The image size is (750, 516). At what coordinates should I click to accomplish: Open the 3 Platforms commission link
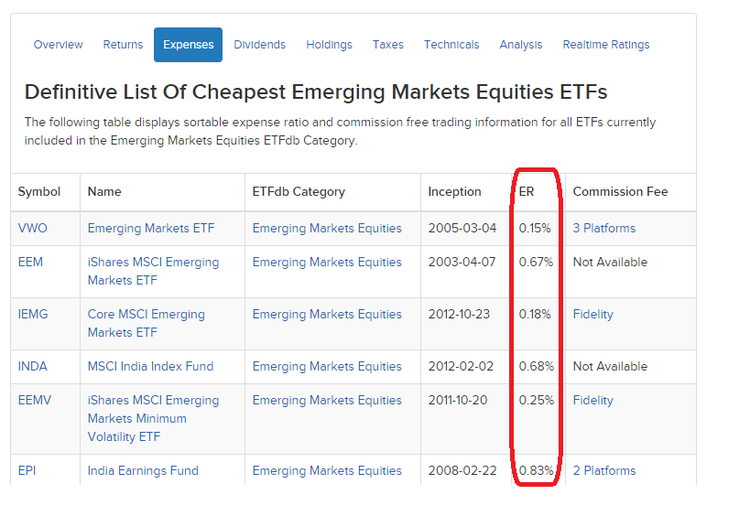pyautogui.click(x=604, y=228)
